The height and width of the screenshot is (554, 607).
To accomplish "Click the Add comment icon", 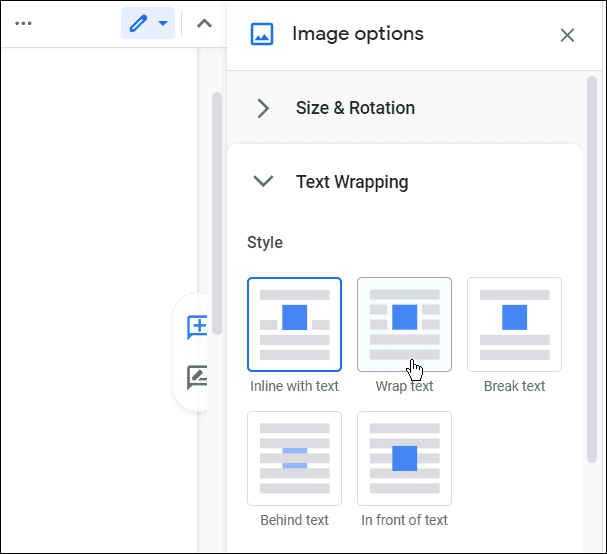I will click(197, 328).
